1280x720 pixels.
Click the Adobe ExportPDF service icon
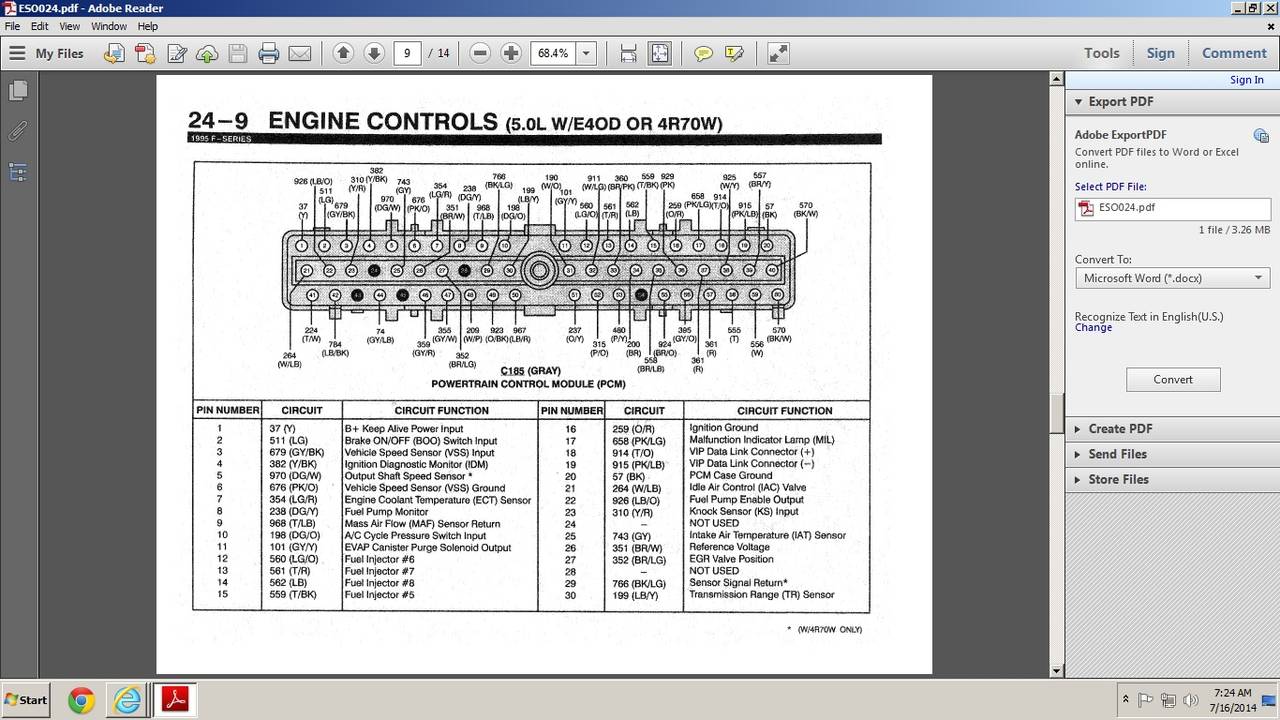1261,135
